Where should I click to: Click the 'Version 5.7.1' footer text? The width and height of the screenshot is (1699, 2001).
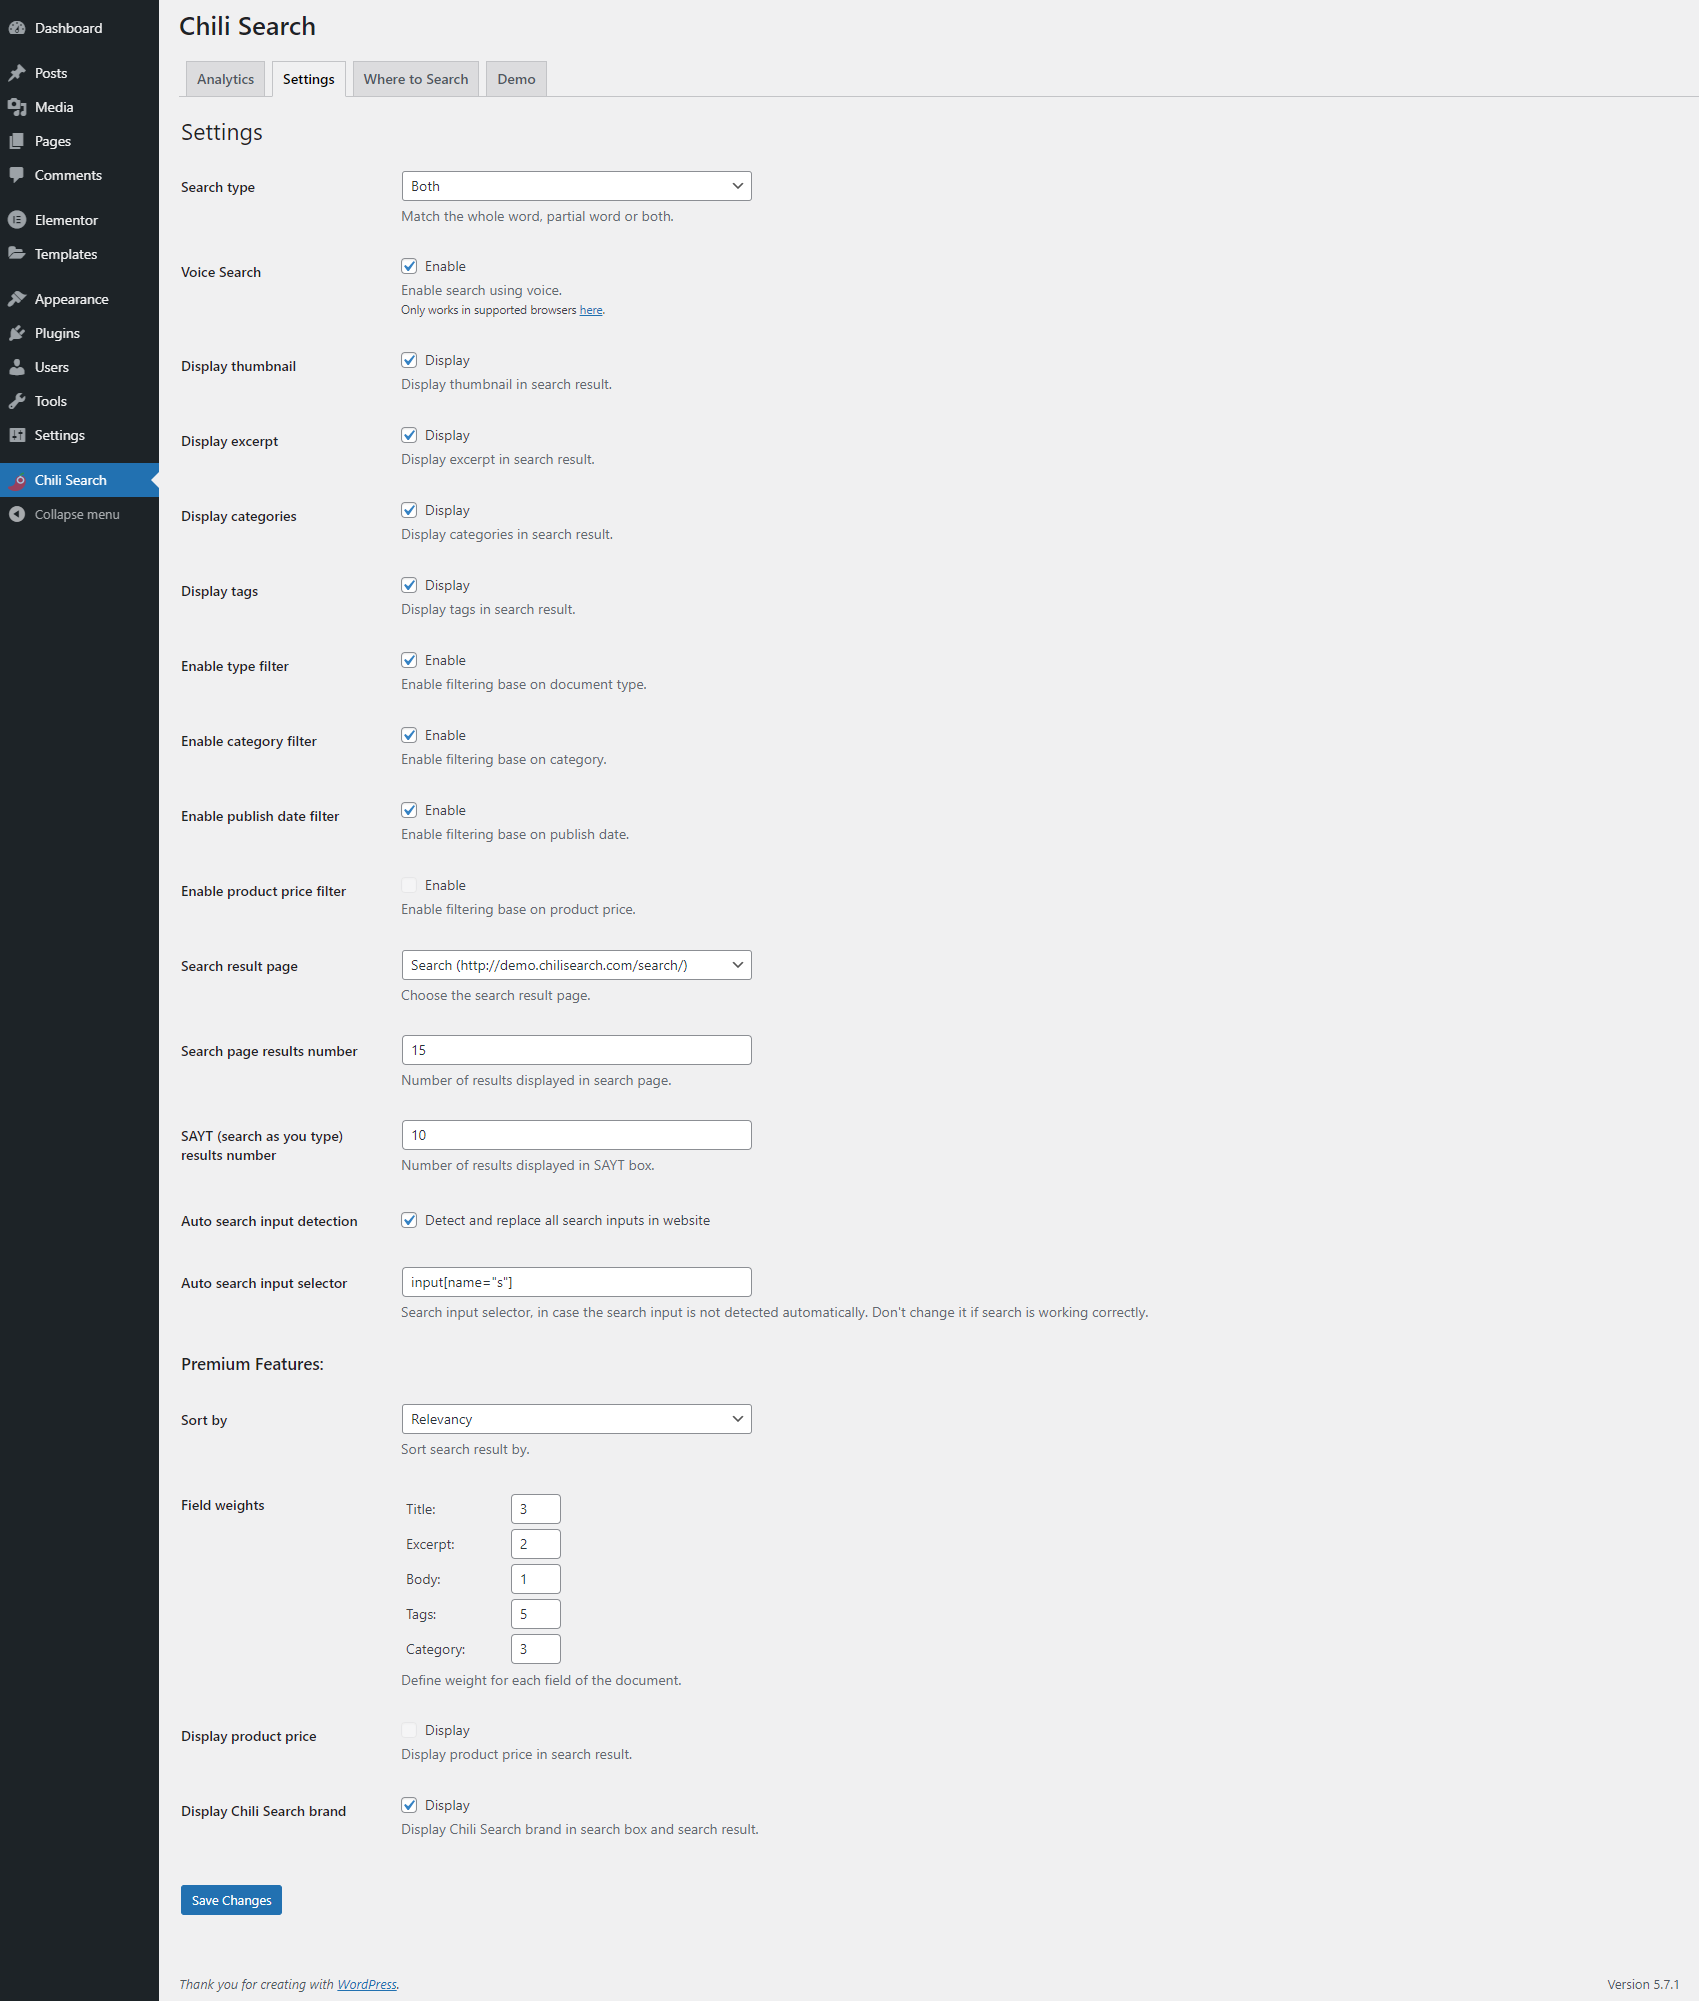click(1643, 1984)
